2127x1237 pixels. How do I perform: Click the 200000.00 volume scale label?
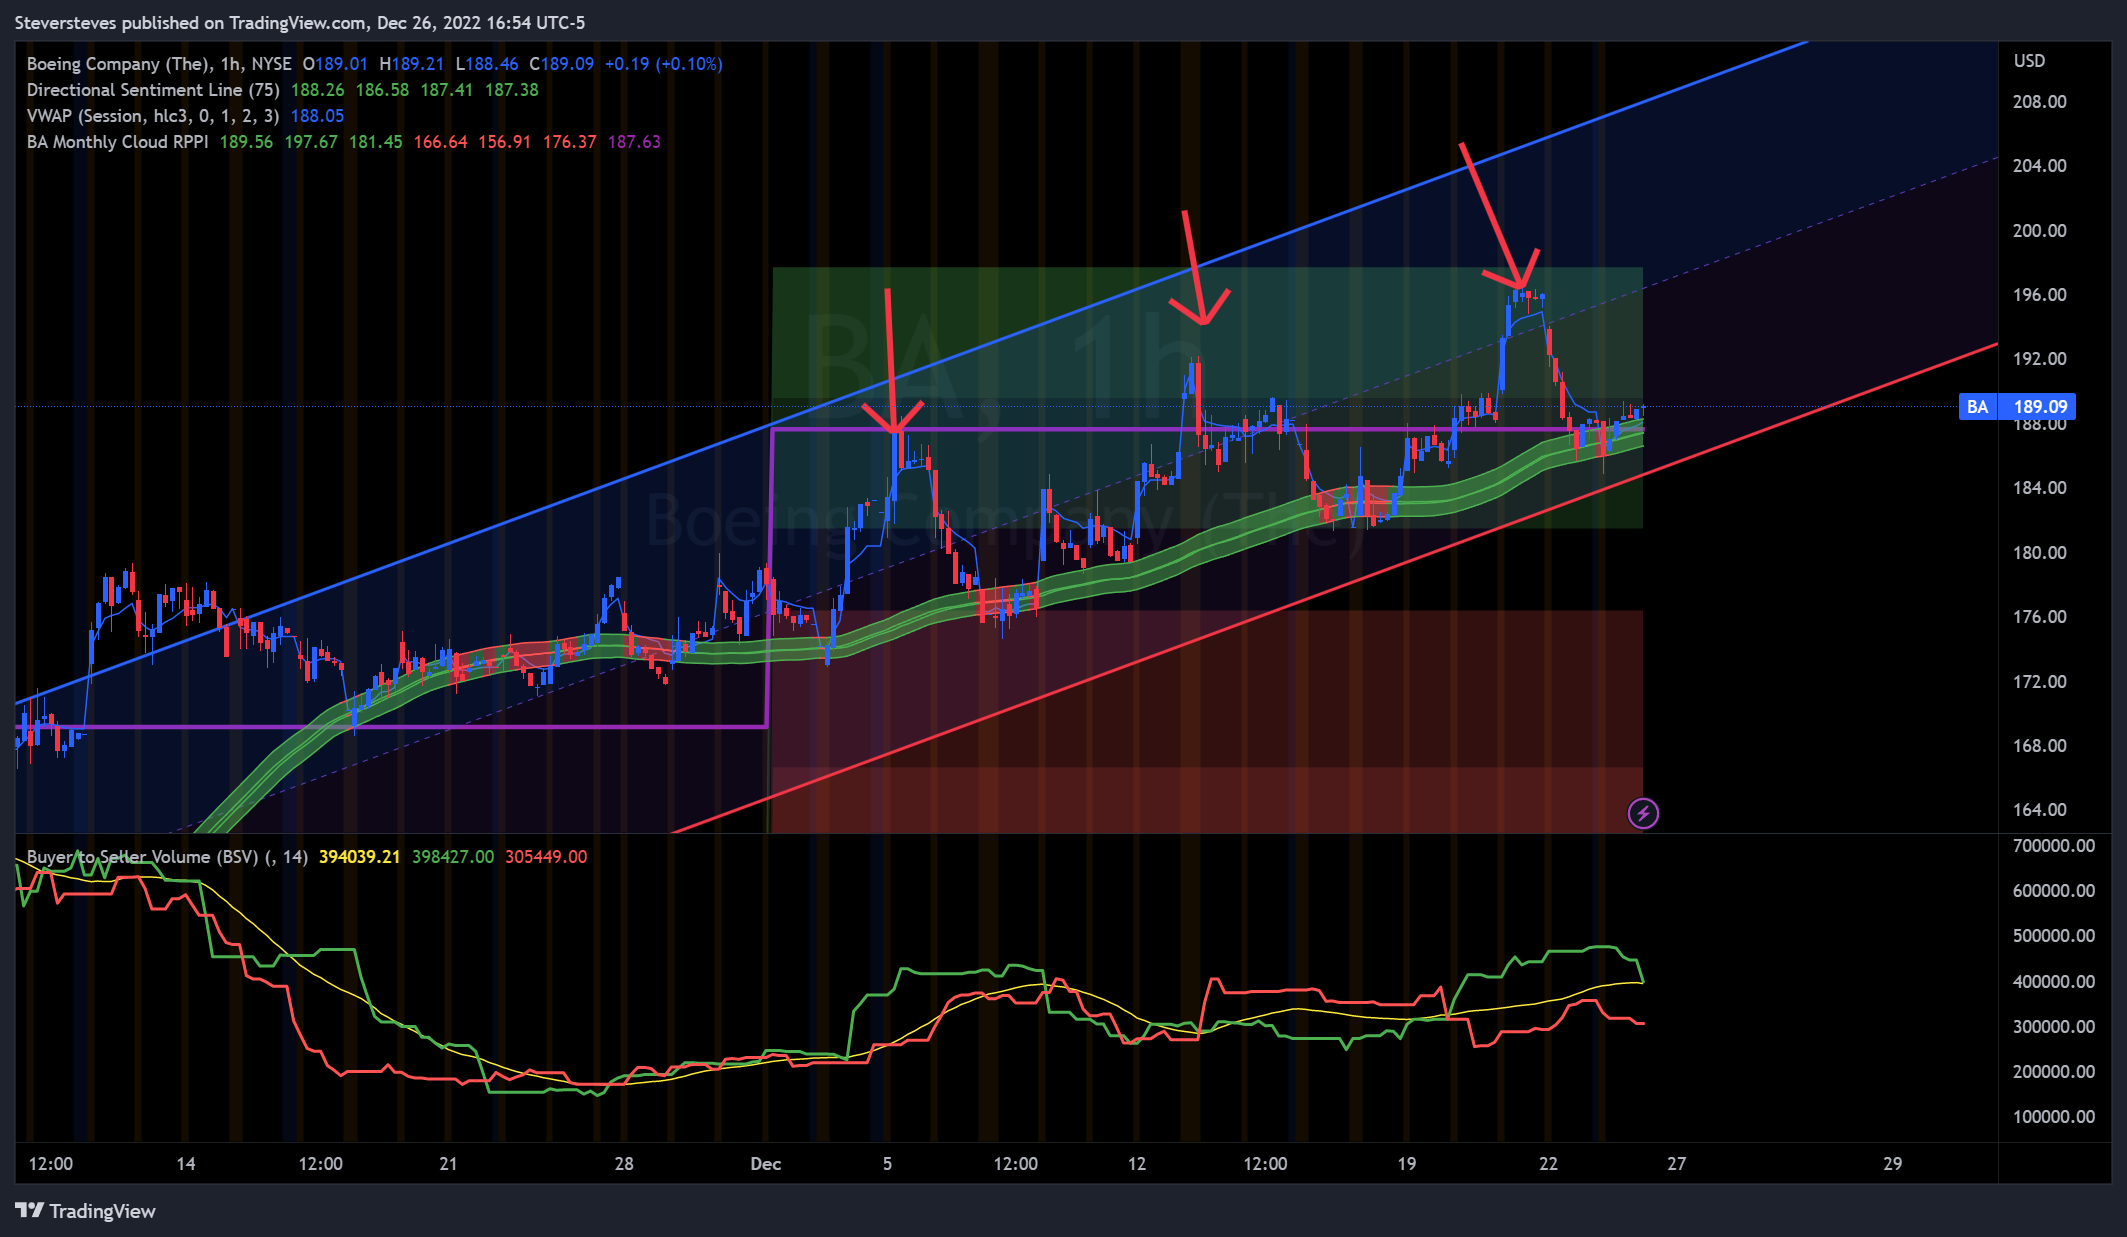coord(2053,1072)
